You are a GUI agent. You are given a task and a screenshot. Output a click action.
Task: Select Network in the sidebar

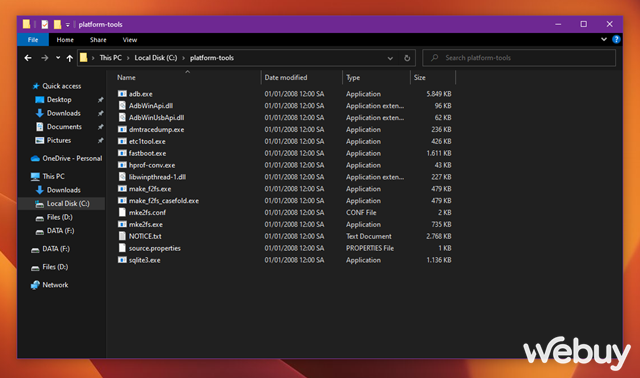(55, 285)
